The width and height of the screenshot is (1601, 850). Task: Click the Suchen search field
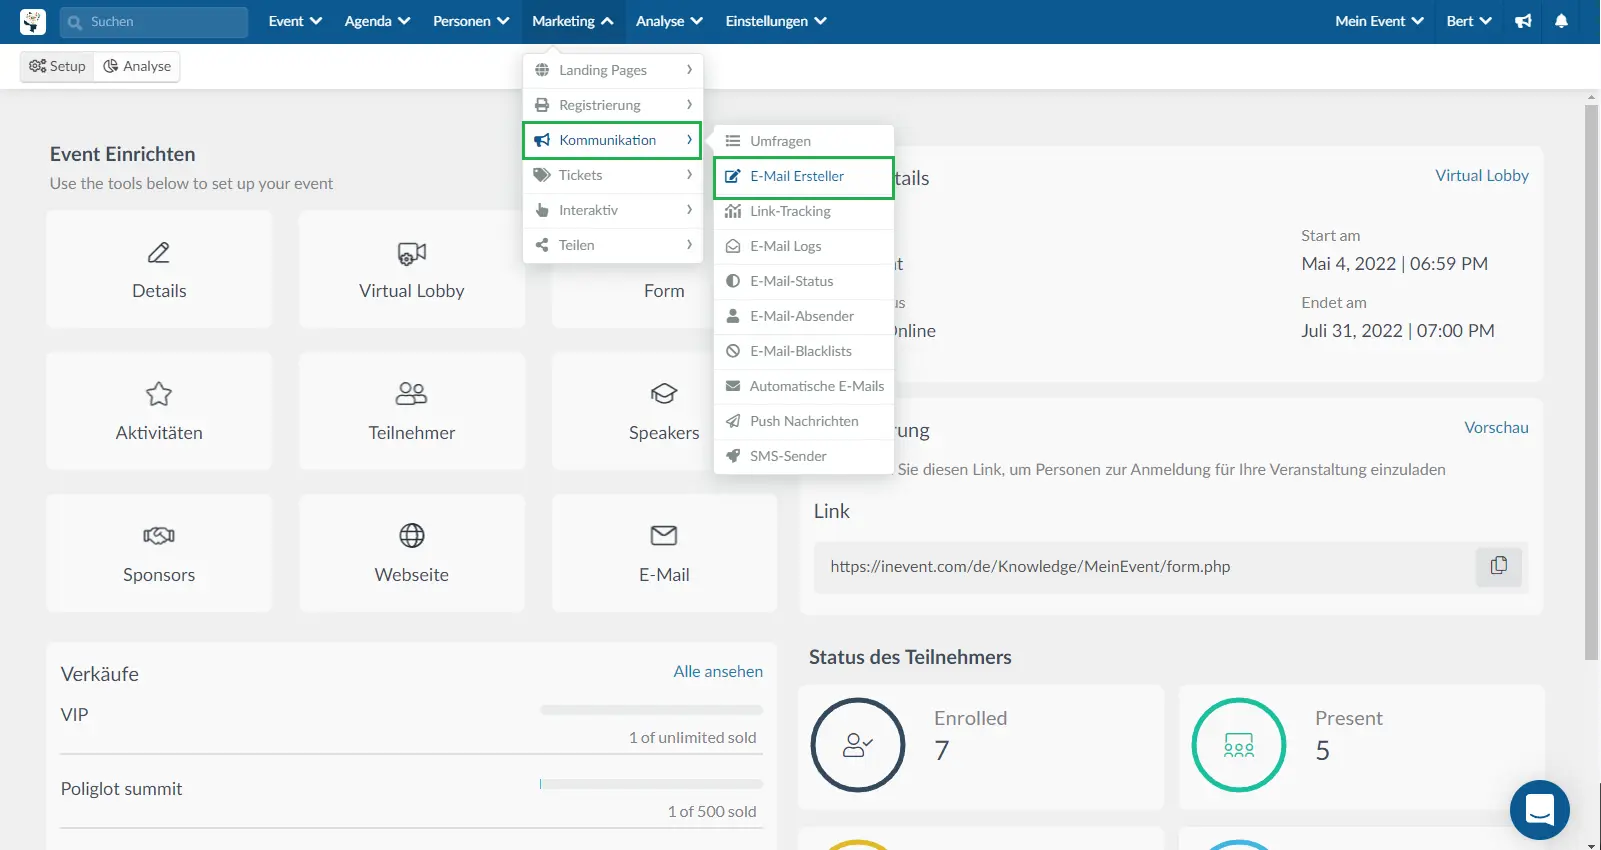154,22
